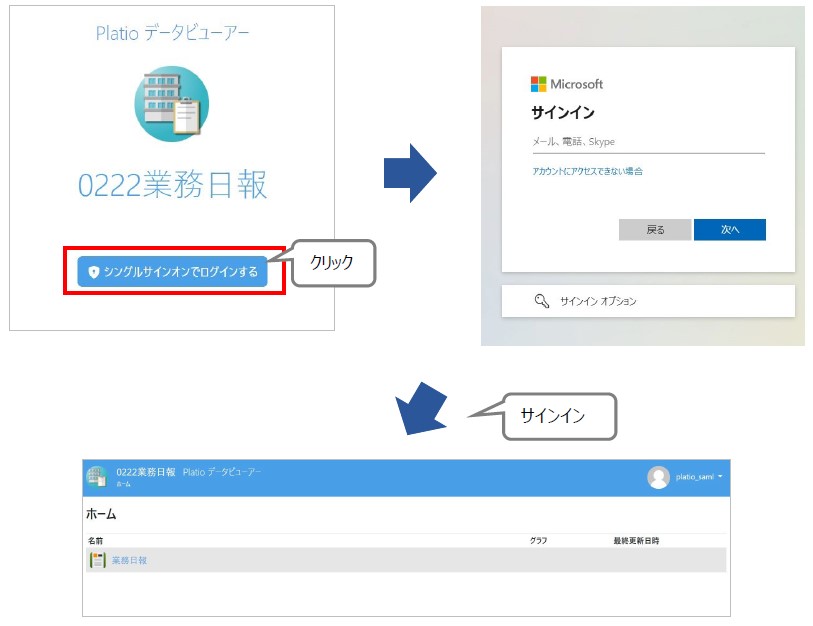Open the 業務日報 link in home list
The height and width of the screenshot is (626, 813).
tap(129, 560)
